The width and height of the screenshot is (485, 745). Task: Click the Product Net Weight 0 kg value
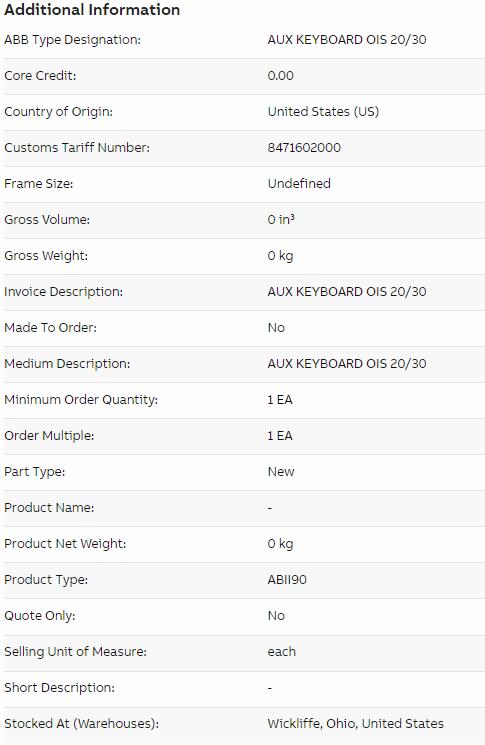[x=280, y=544]
